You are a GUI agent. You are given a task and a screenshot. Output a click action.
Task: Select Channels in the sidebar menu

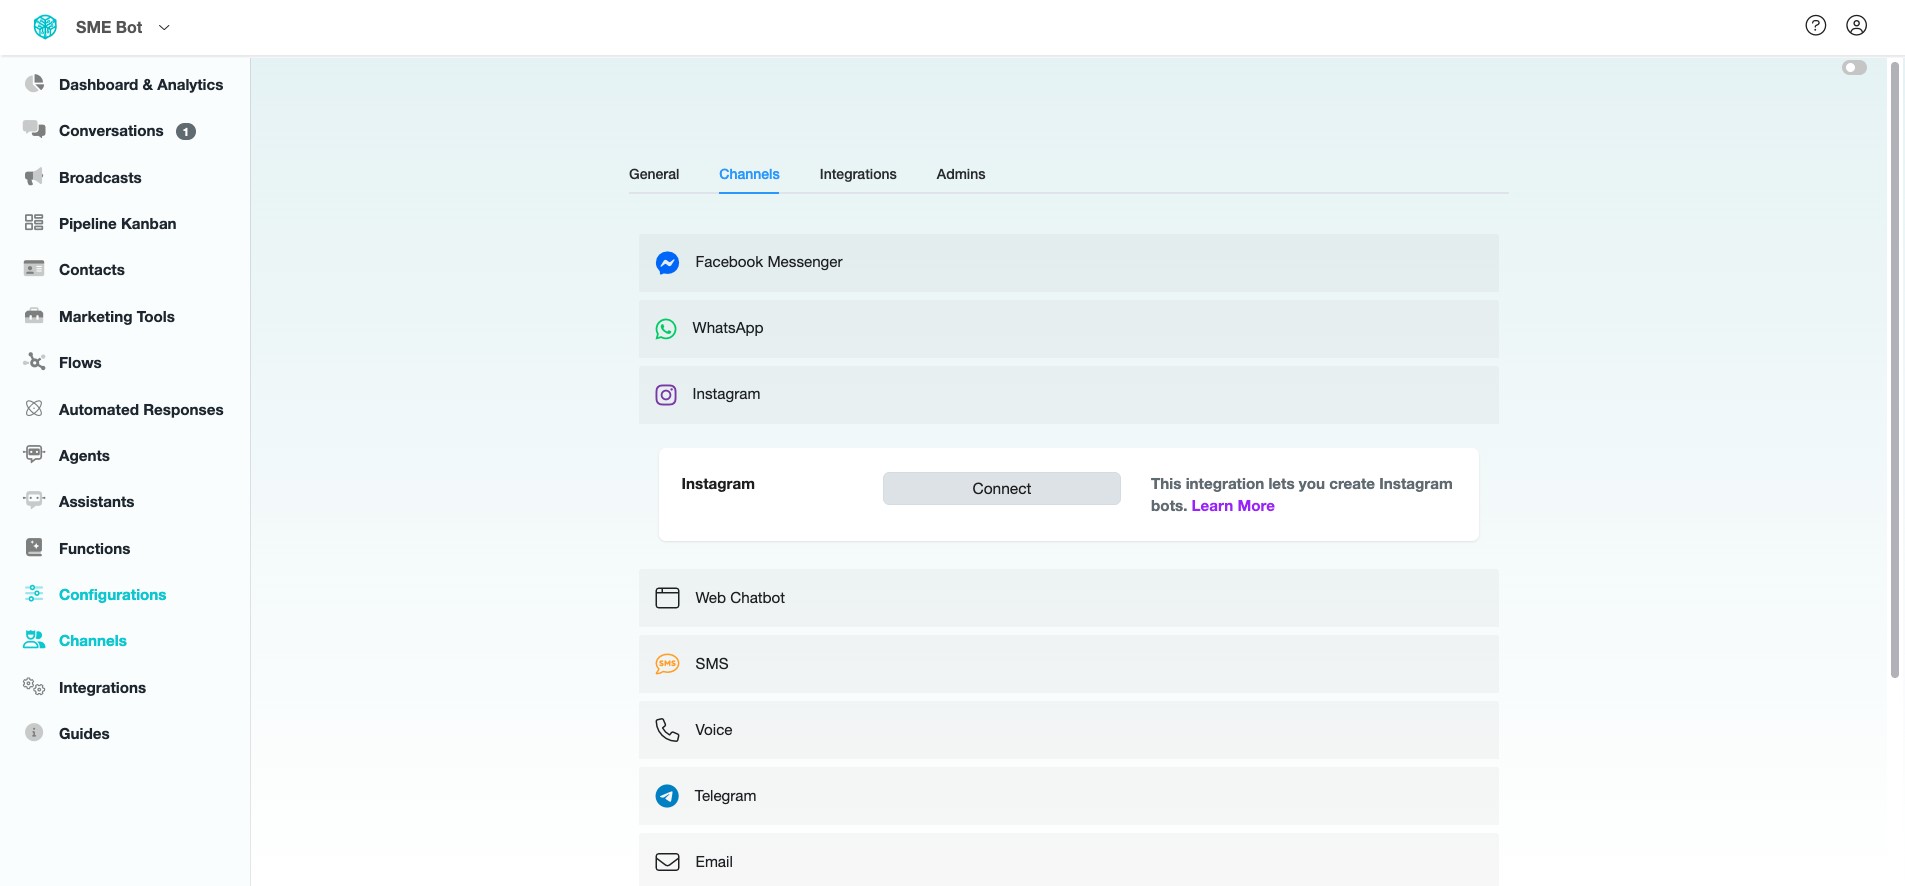[x=93, y=641]
